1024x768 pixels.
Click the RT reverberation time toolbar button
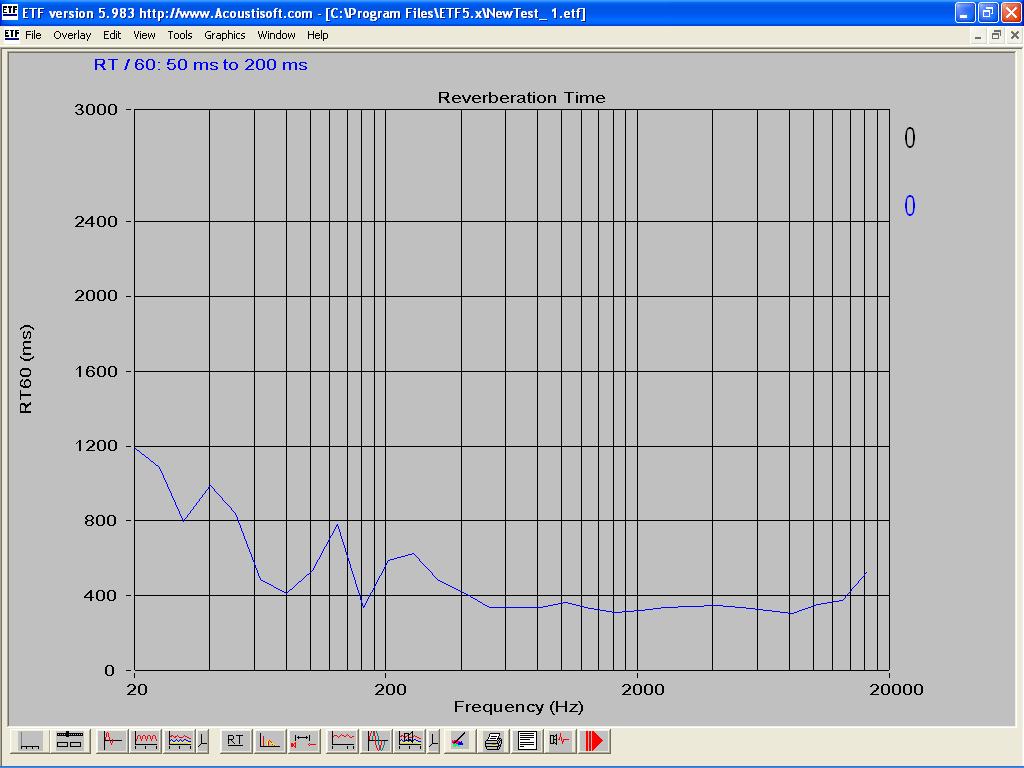click(x=235, y=741)
